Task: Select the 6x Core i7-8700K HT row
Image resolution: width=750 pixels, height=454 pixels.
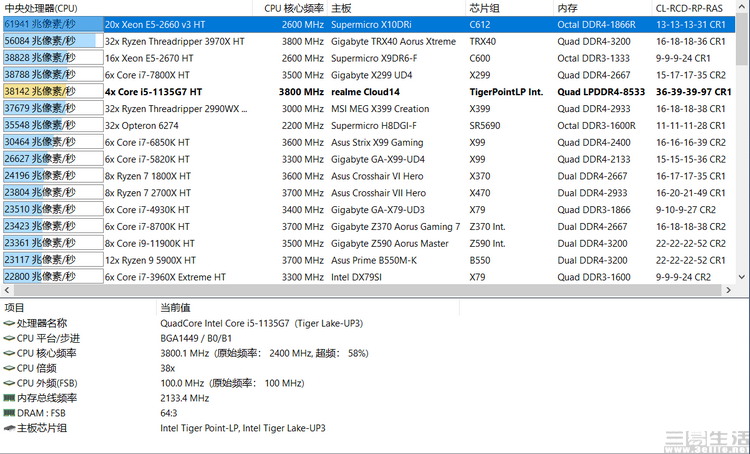Action: coord(369,227)
